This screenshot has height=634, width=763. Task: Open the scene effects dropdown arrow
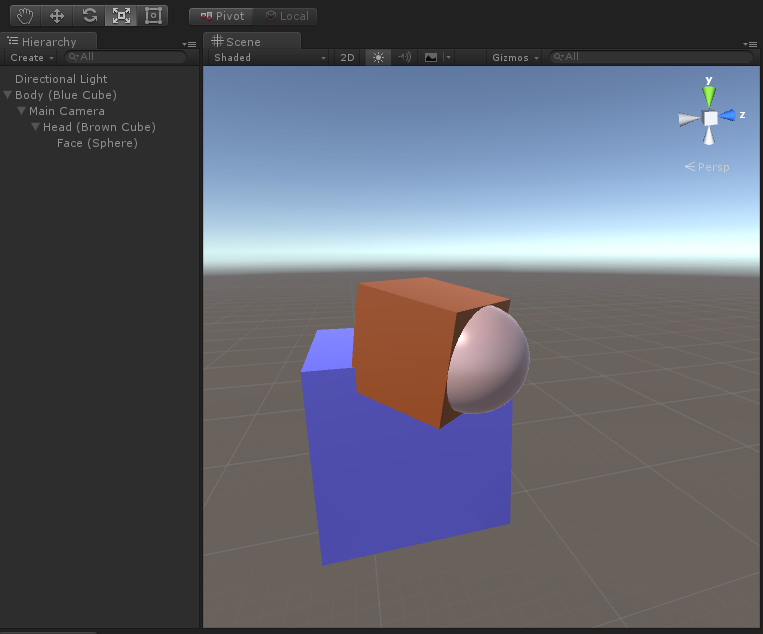click(x=448, y=57)
